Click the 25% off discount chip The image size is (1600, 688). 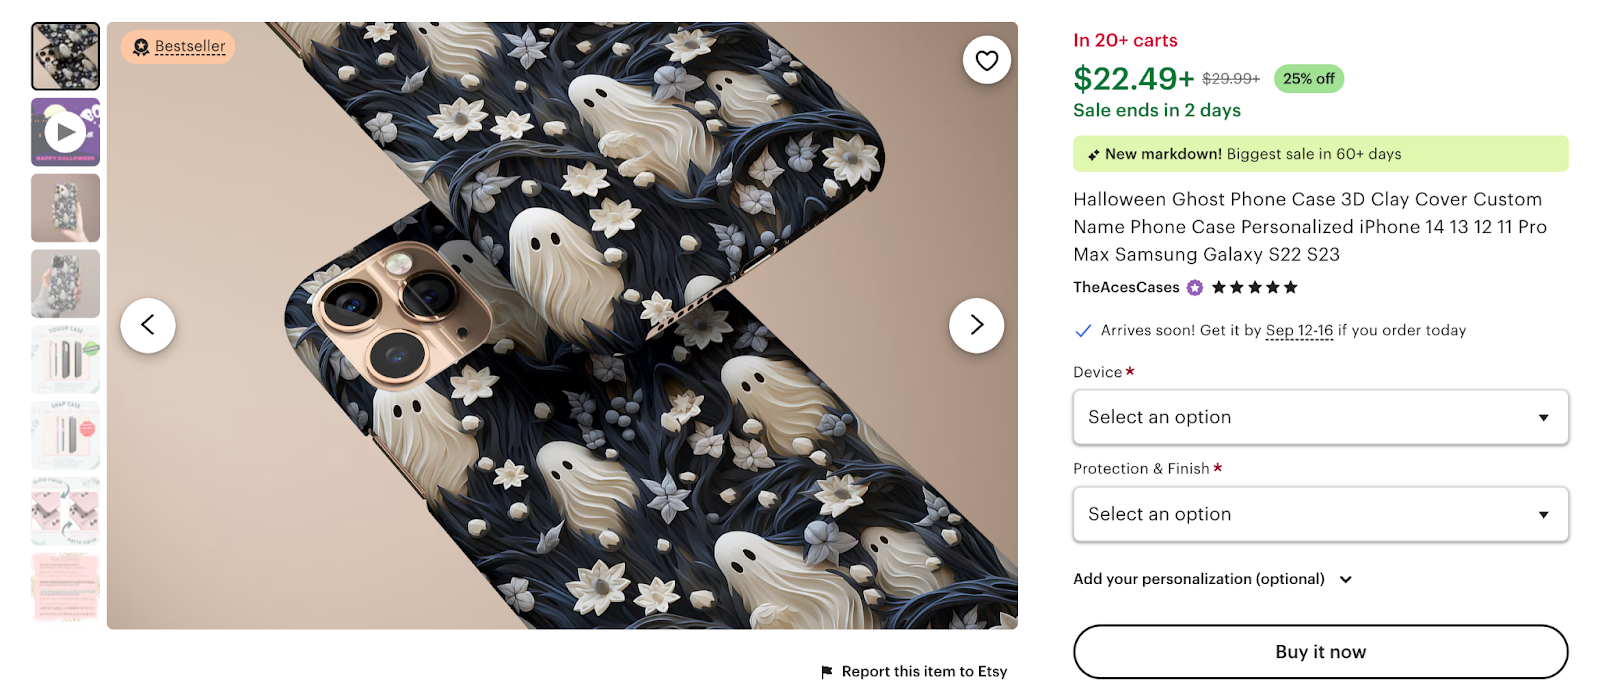pyautogui.click(x=1308, y=79)
